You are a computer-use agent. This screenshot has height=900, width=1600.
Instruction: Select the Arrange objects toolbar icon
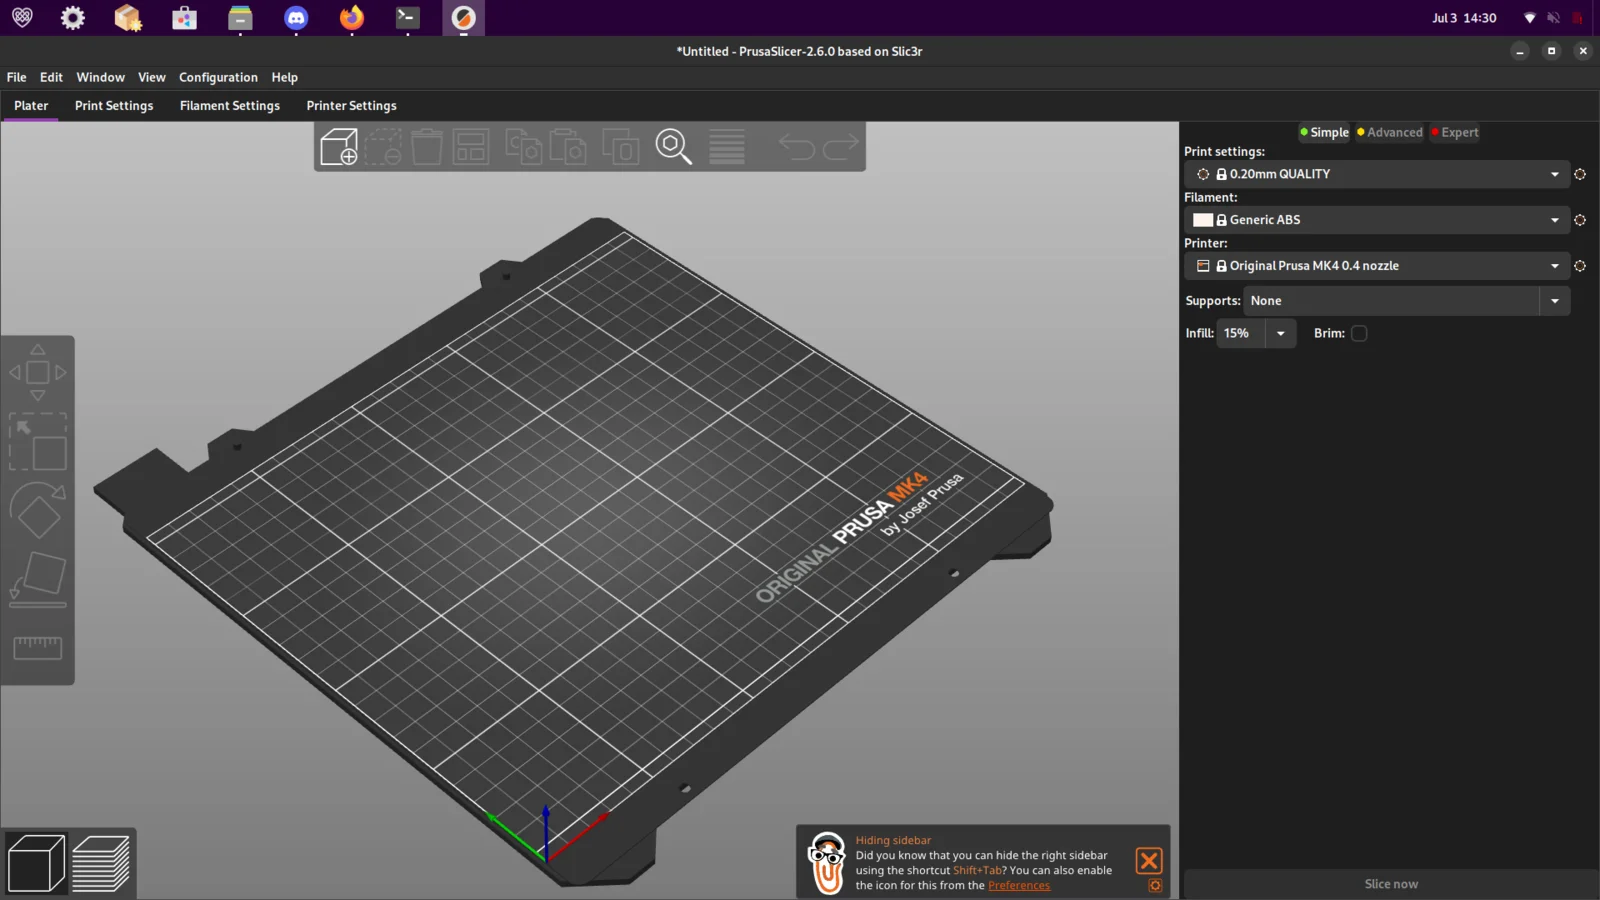[471, 147]
